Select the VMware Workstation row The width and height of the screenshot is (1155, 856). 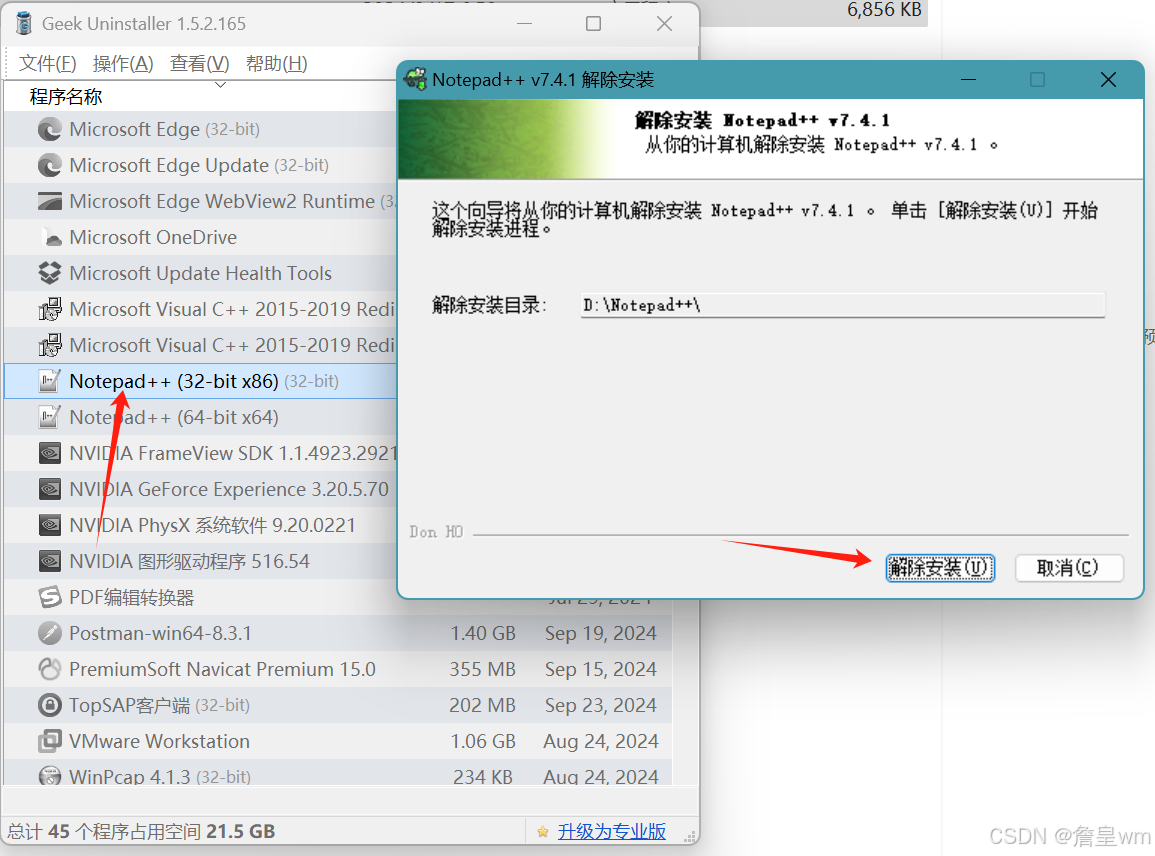coord(338,741)
